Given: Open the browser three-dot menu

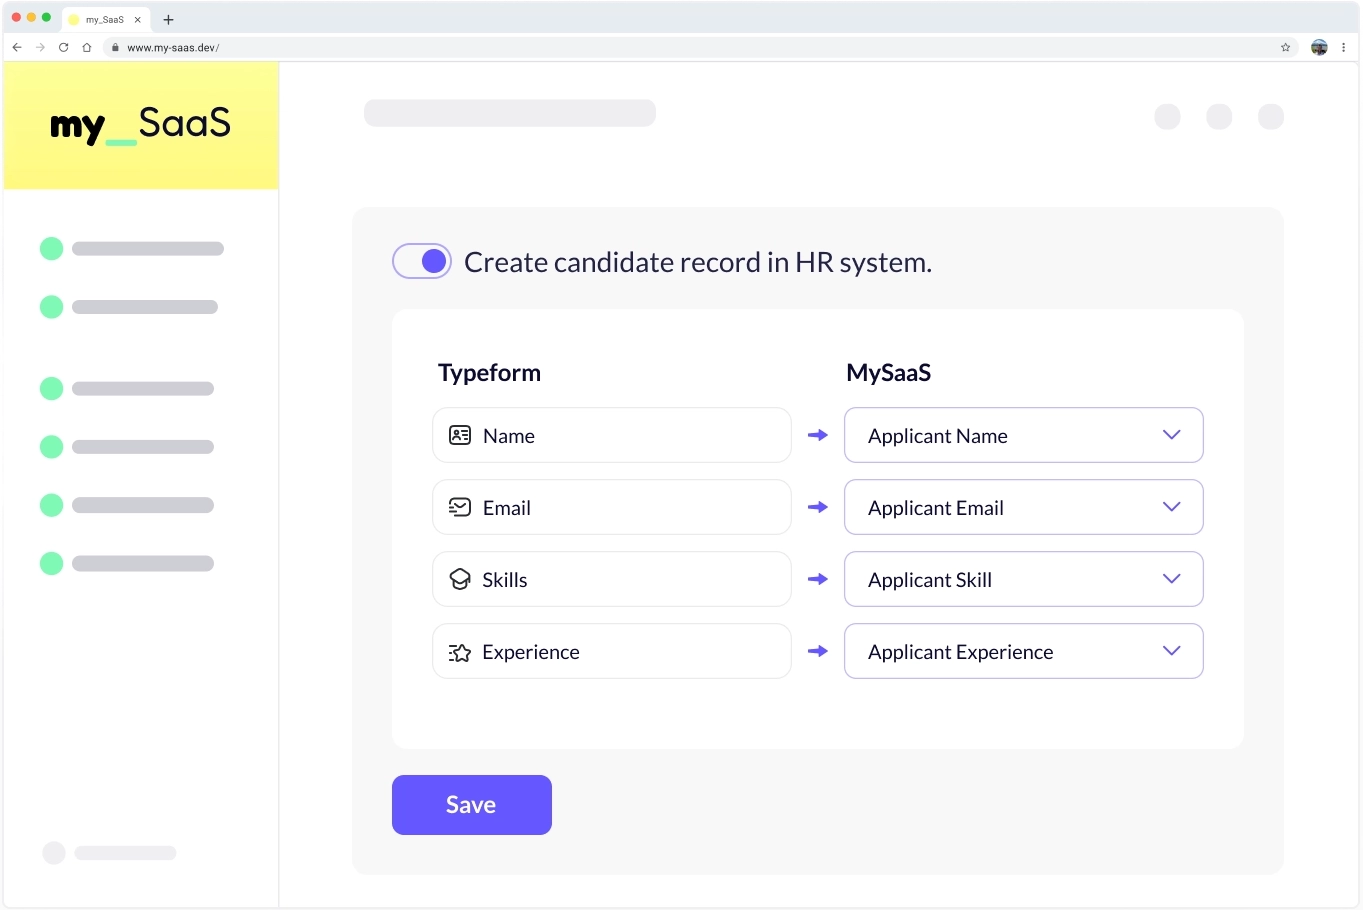Looking at the screenshot, I should pyautogui.click(x=1343, y=47).
